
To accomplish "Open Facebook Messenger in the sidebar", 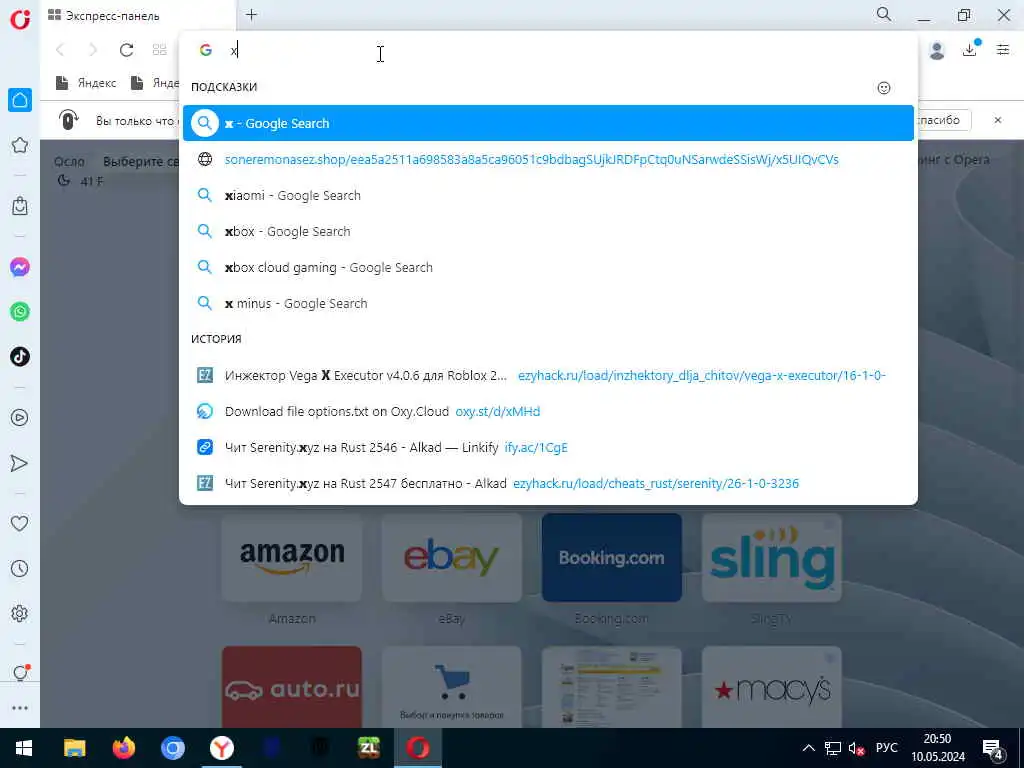I will click(20, 267).
